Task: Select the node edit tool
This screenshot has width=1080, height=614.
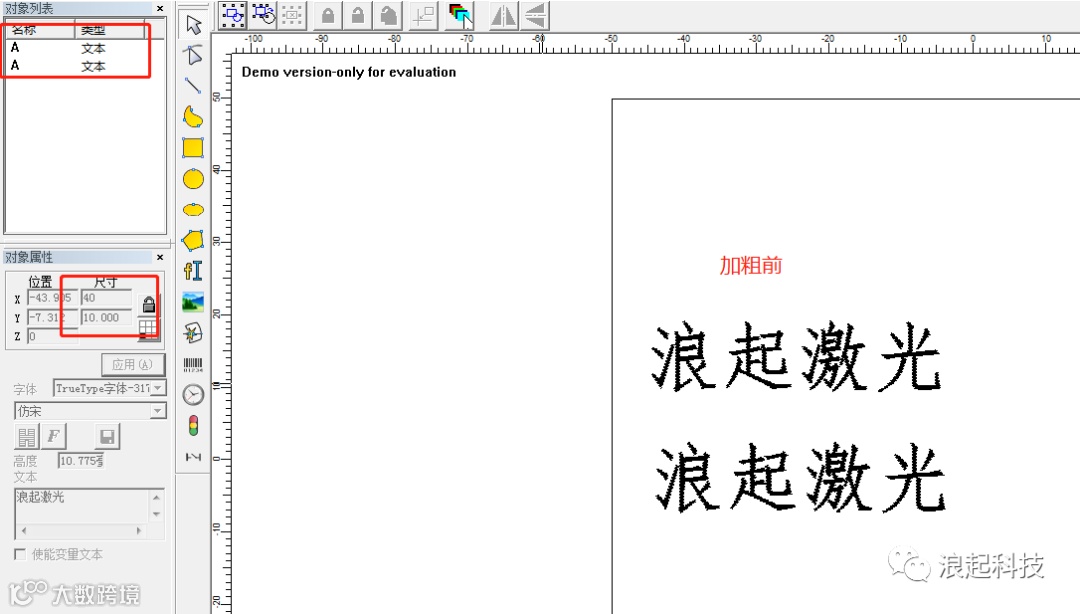Action: (x=194, y=55)
